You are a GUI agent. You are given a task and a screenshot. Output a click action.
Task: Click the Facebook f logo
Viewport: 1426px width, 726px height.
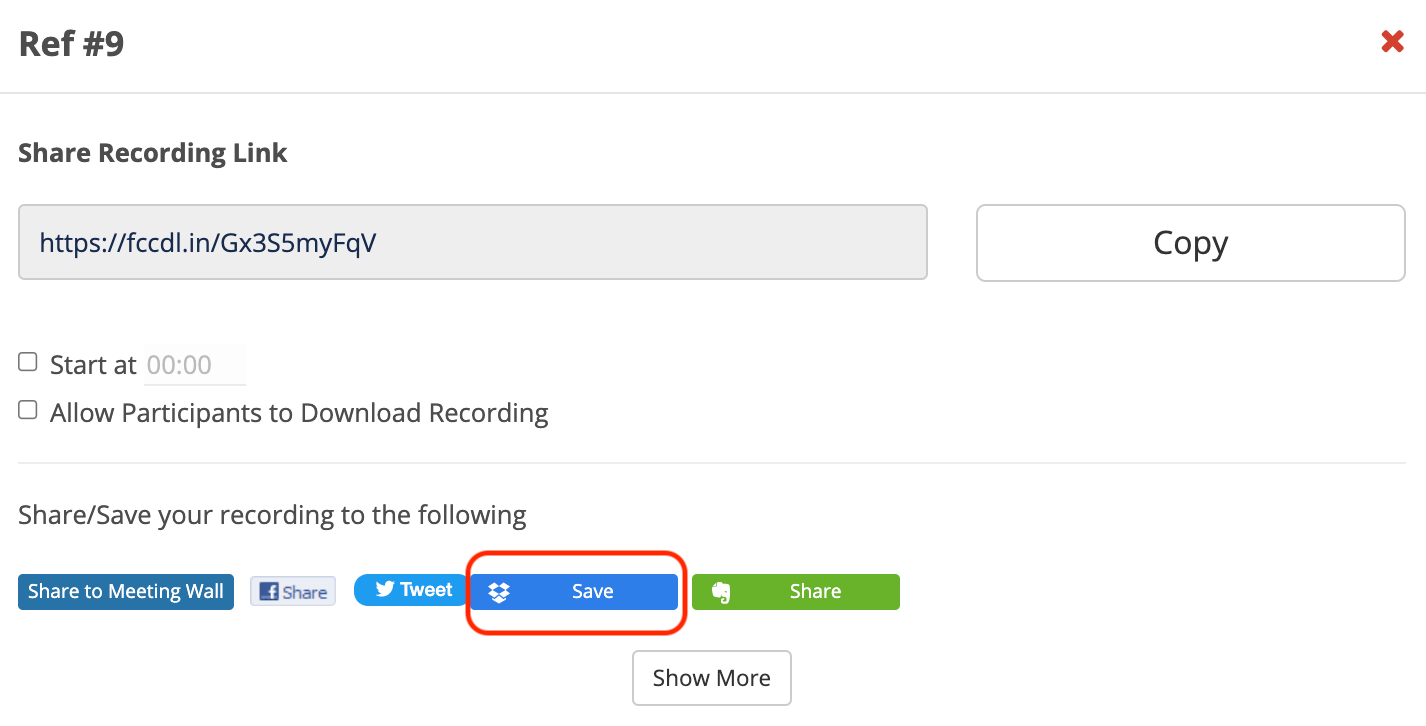(271, 591)
